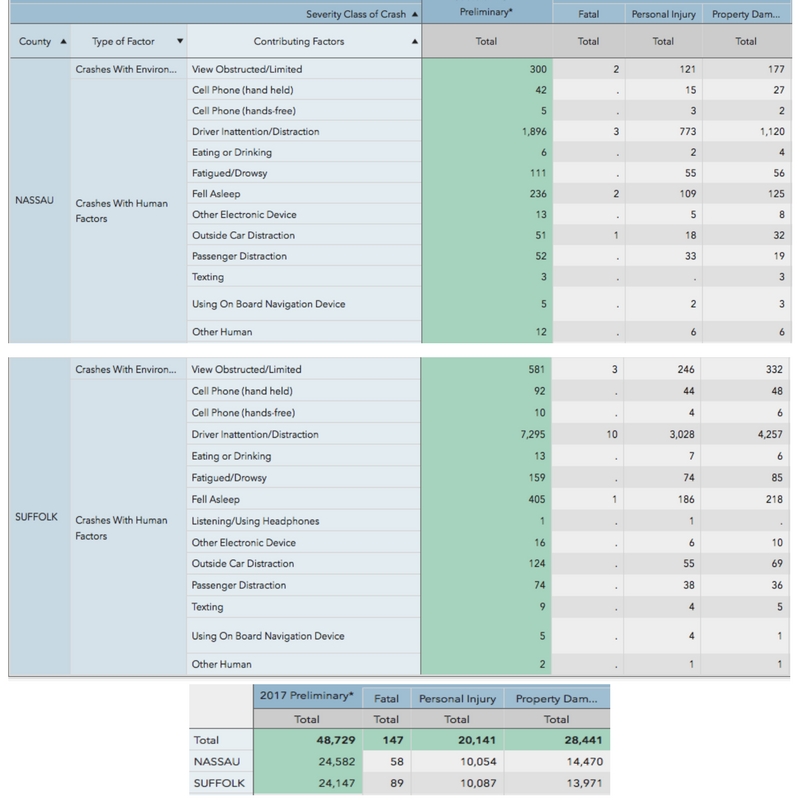Click Nassau Using On Board Navigation Device
The height and width of the screenshot is (800, 800).
(x=268, y=304)
